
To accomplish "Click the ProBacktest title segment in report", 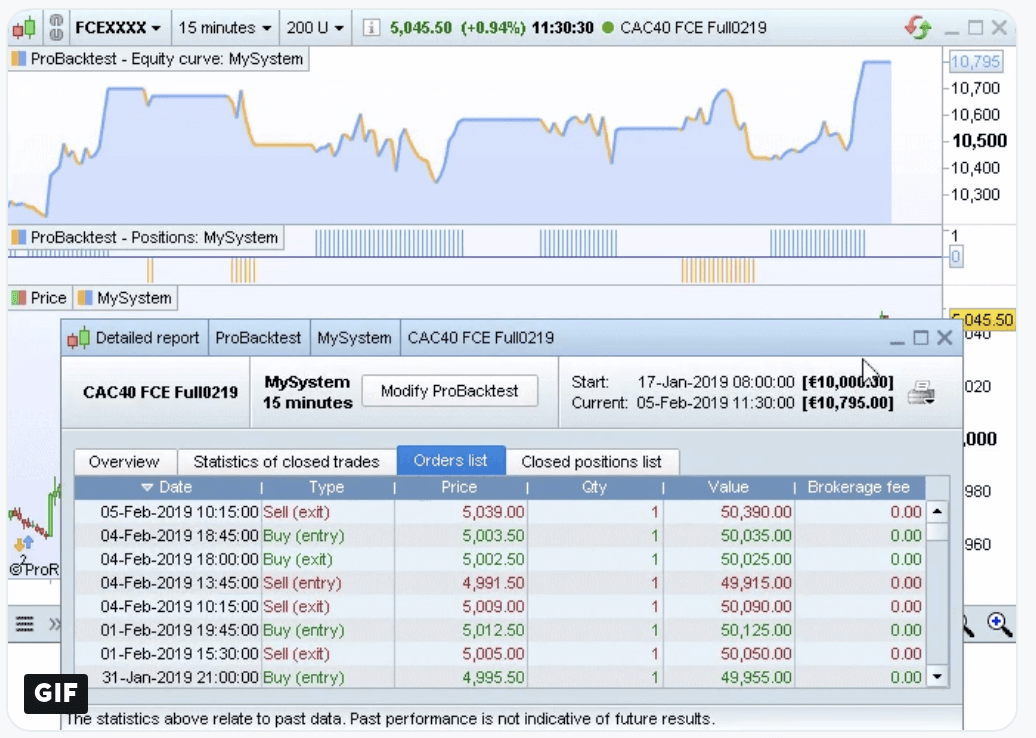I will 258,338.
